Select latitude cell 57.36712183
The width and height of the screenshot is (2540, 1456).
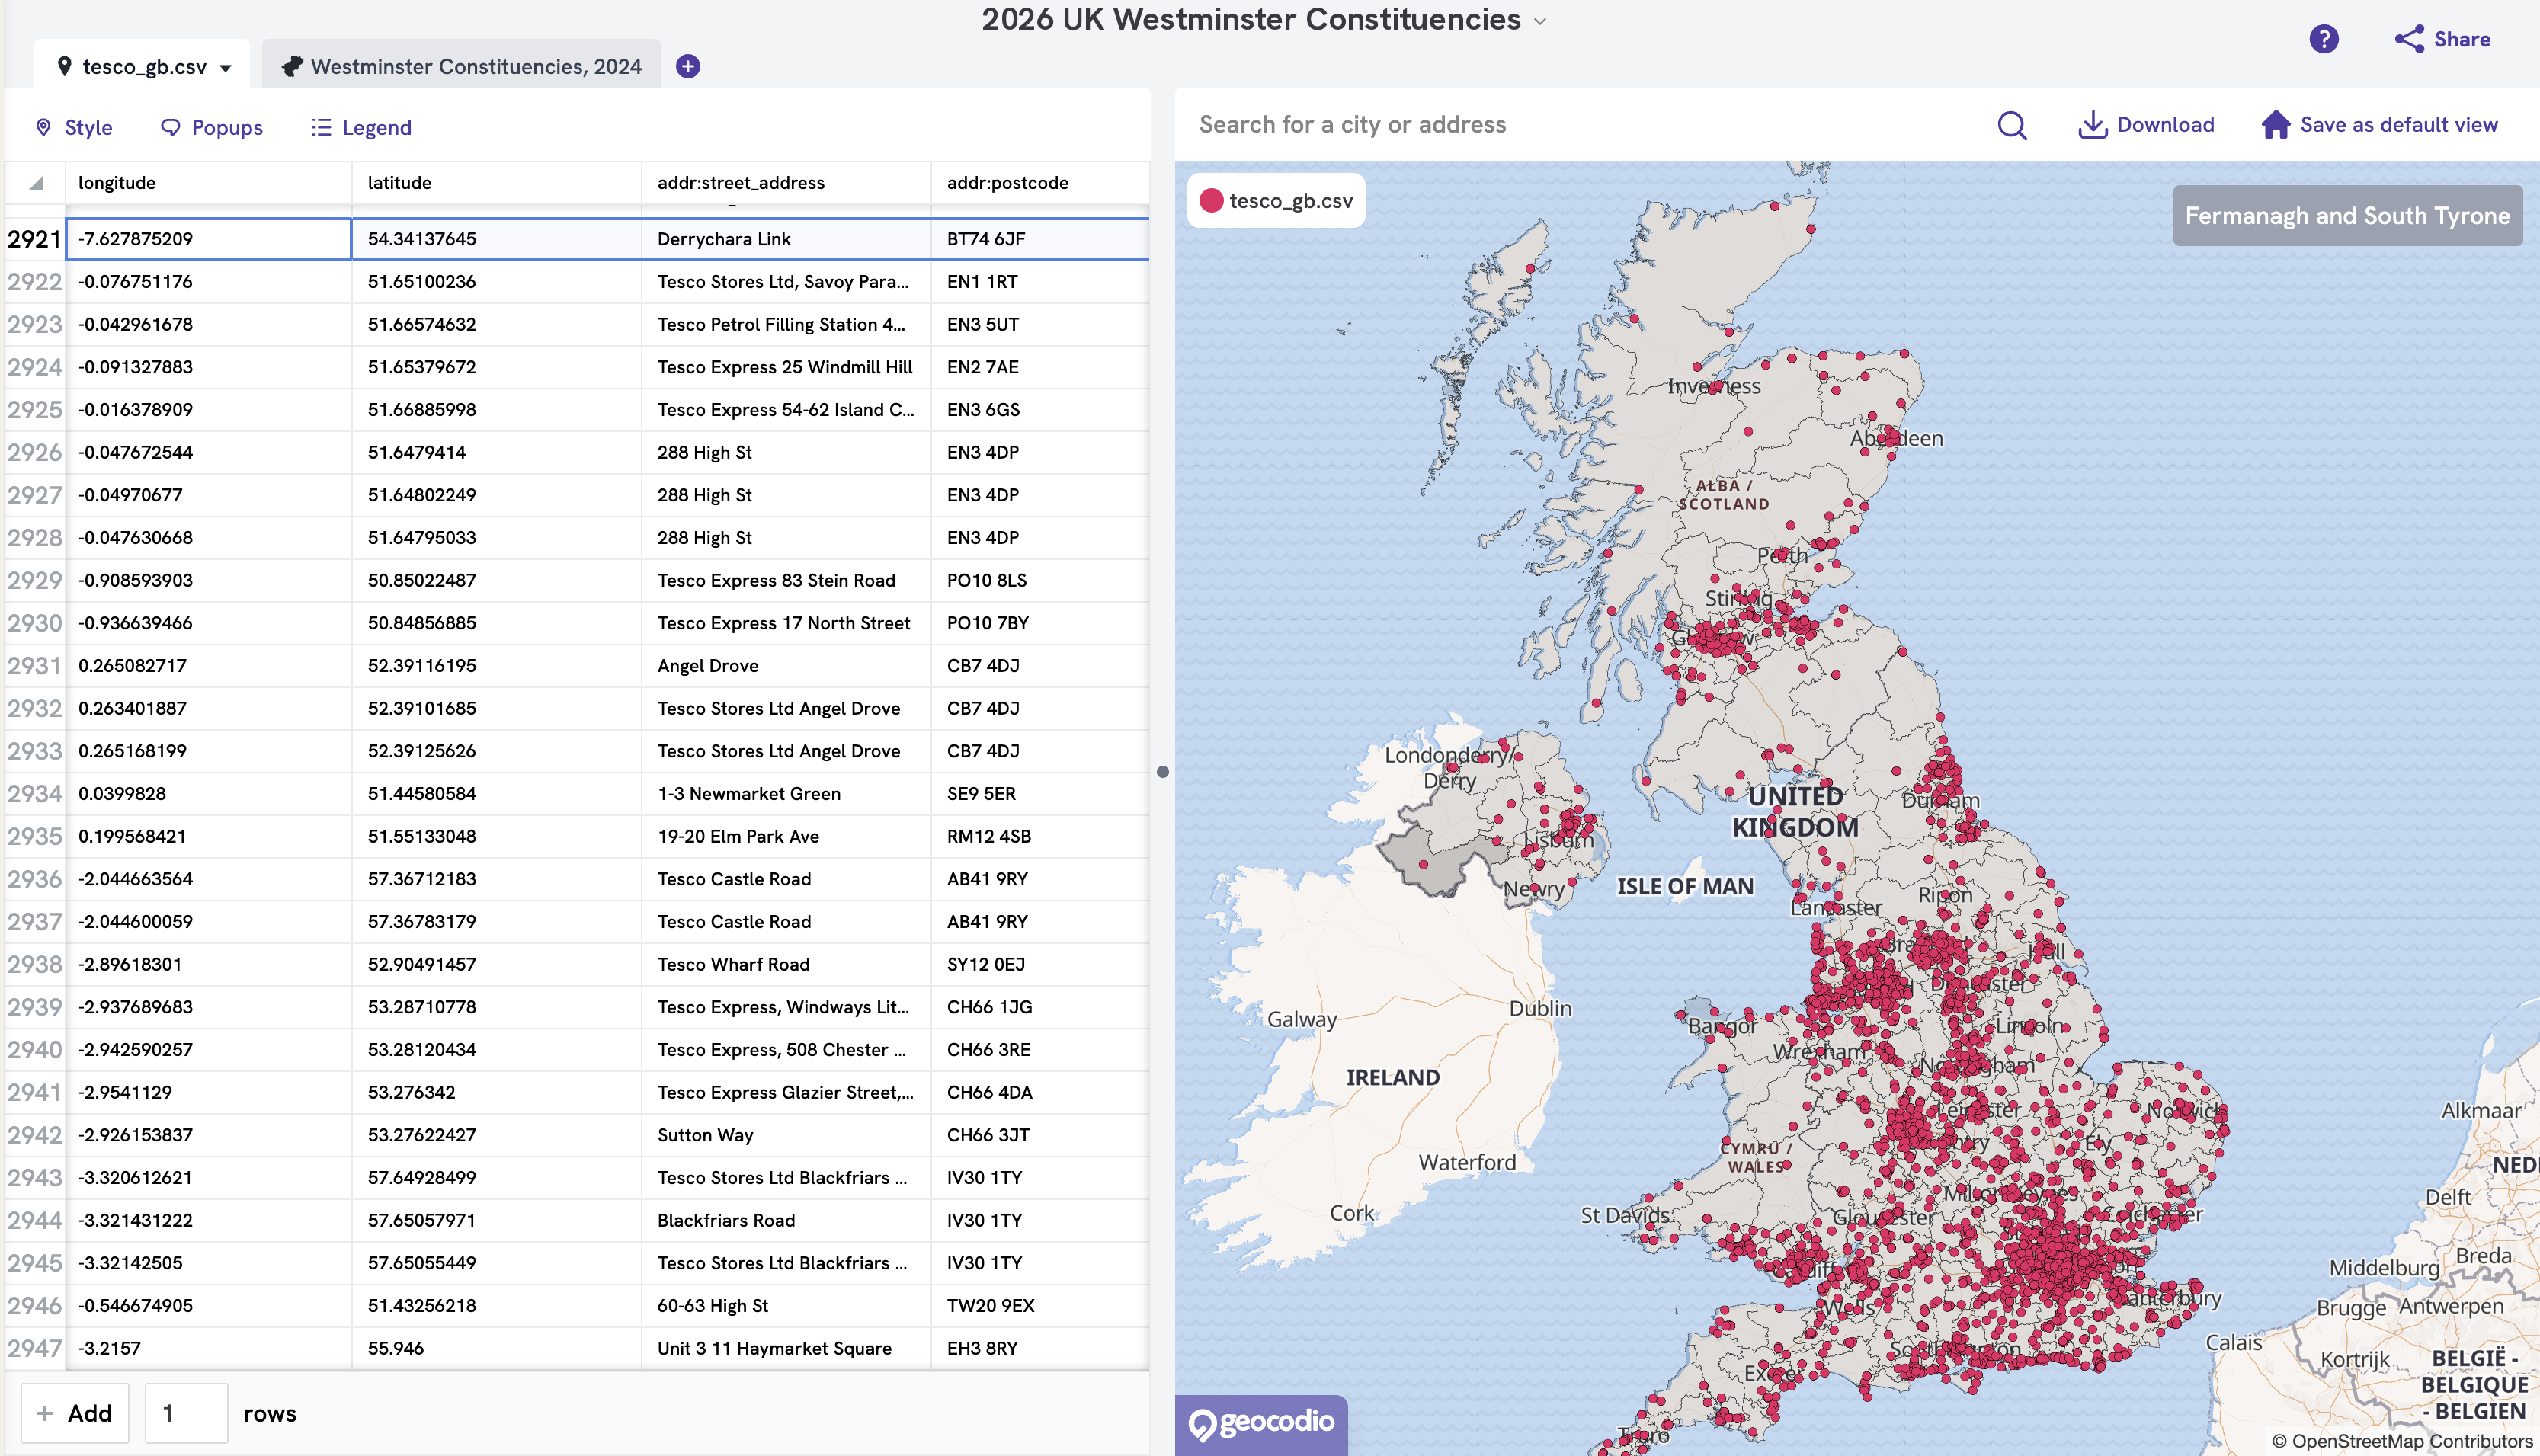point(496,879)
